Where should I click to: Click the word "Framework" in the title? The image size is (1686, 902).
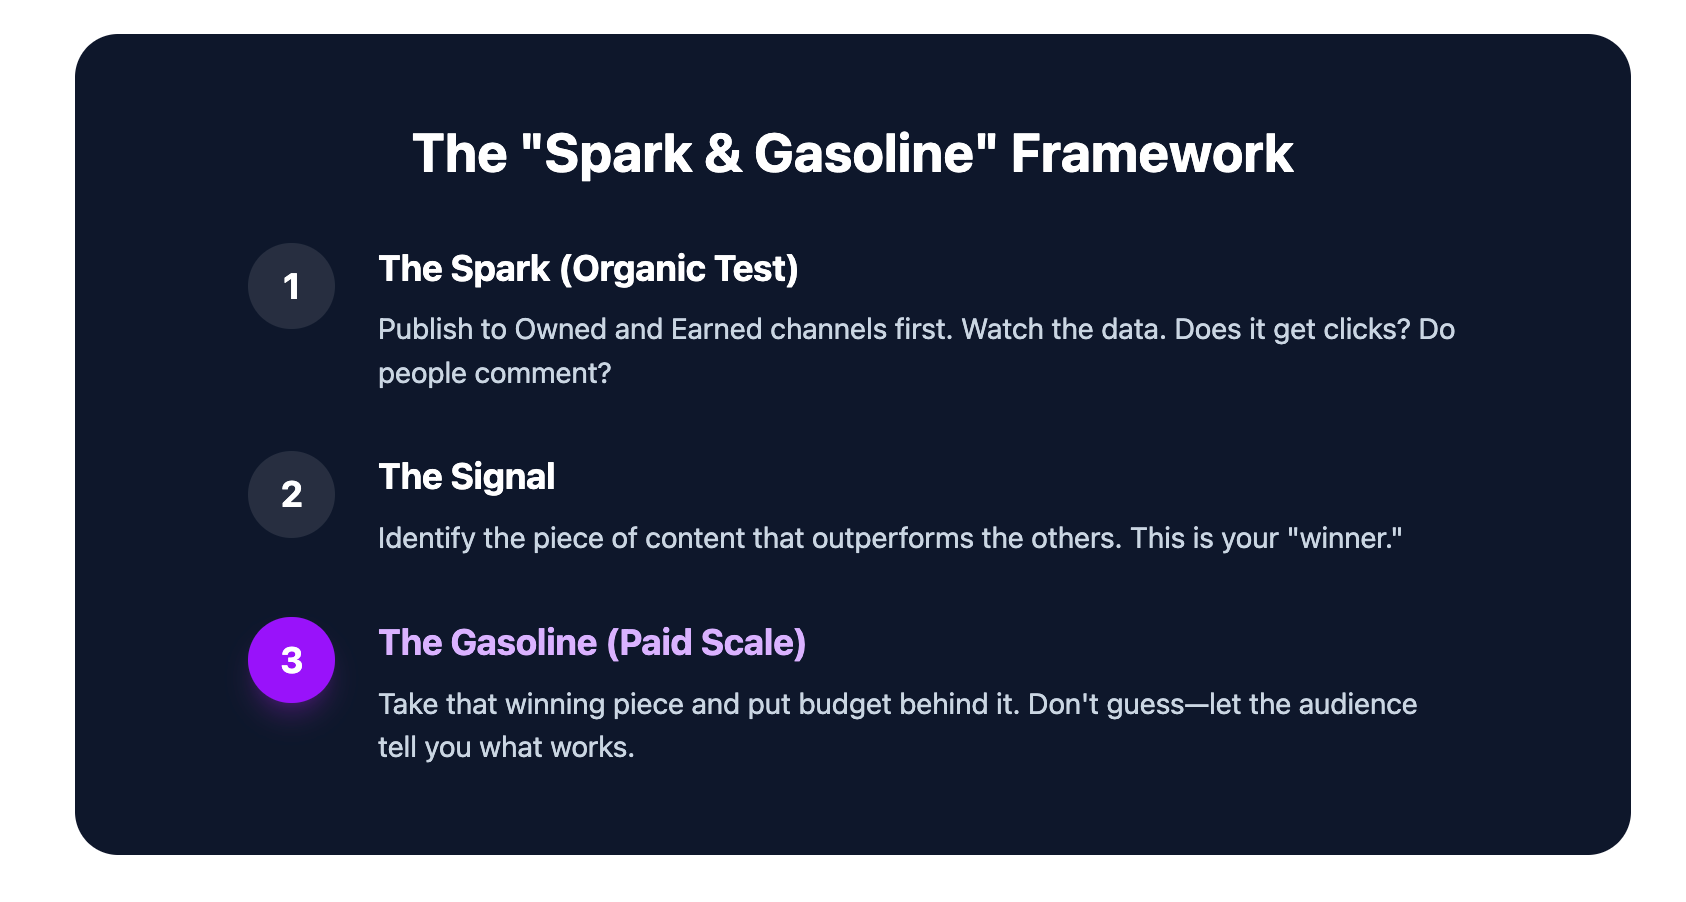click(x=1152, y=154)
